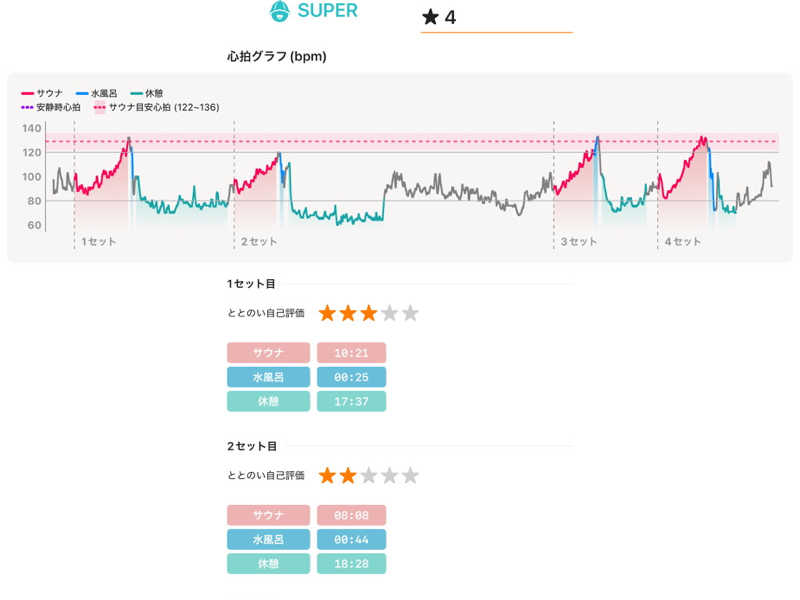Click the 18:28 rest time in set 2

coord(351,564)
